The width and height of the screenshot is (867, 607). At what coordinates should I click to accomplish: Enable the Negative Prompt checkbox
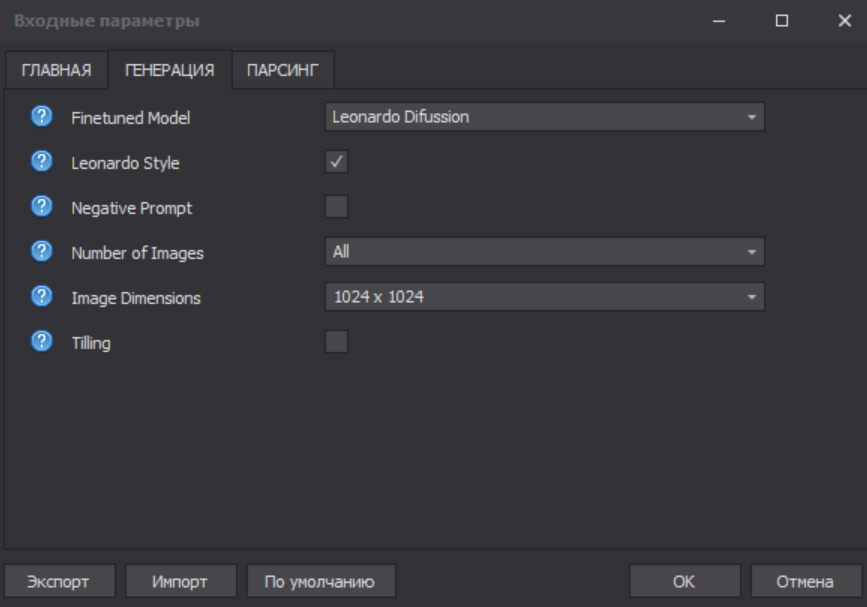336,207
